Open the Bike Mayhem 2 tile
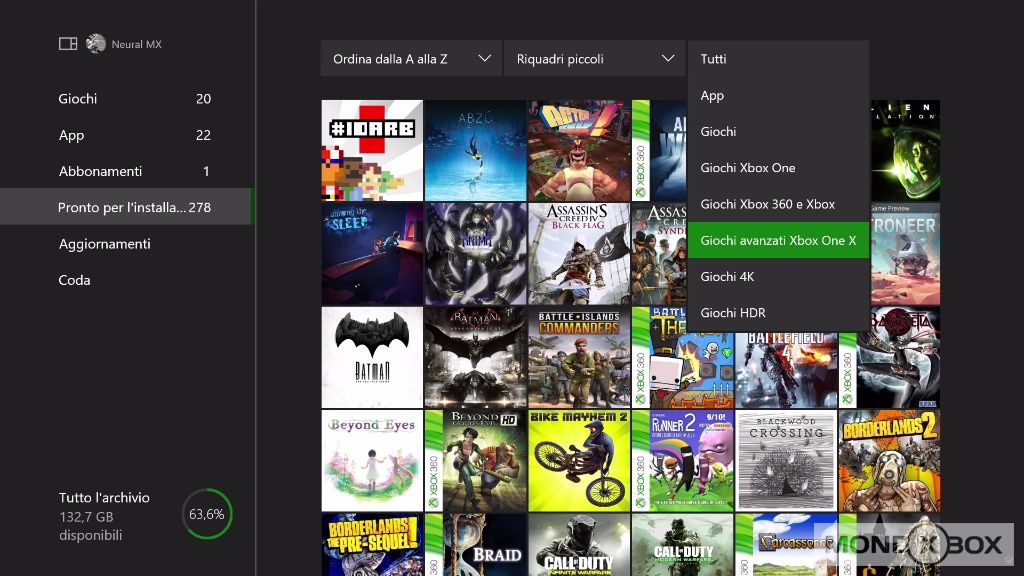Screen dimensions: 1024x576 coord(578,460)
